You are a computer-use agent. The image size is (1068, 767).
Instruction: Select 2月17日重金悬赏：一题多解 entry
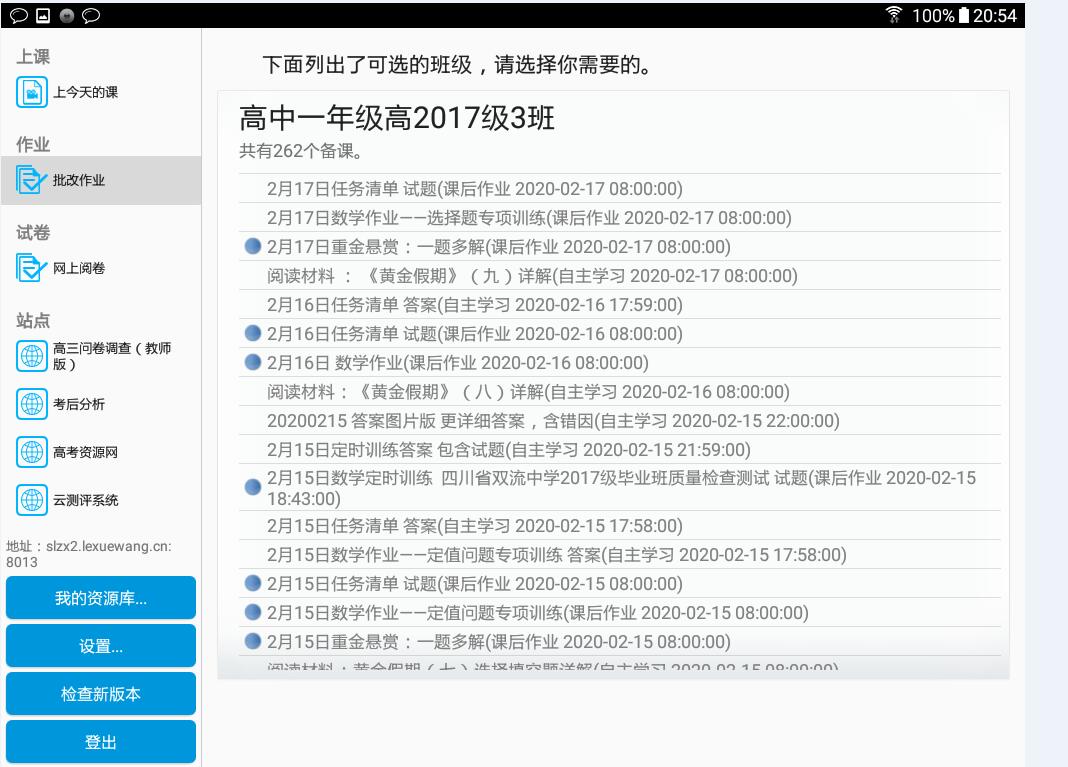click(498, 247)
